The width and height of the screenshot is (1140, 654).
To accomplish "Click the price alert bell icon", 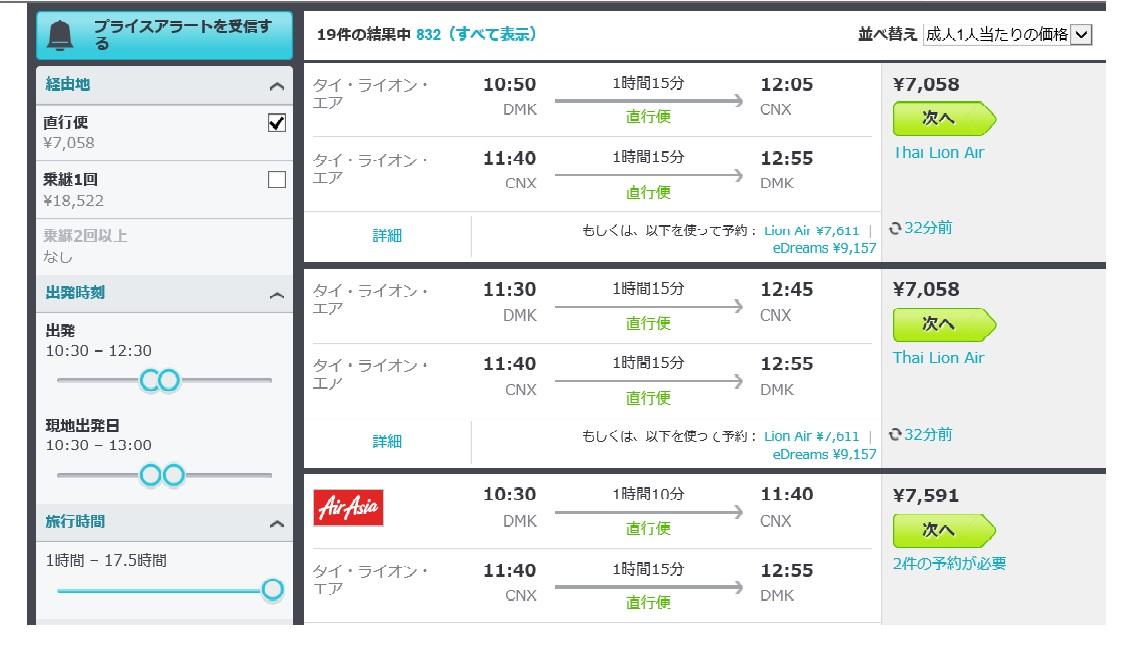I will point(61,35).
